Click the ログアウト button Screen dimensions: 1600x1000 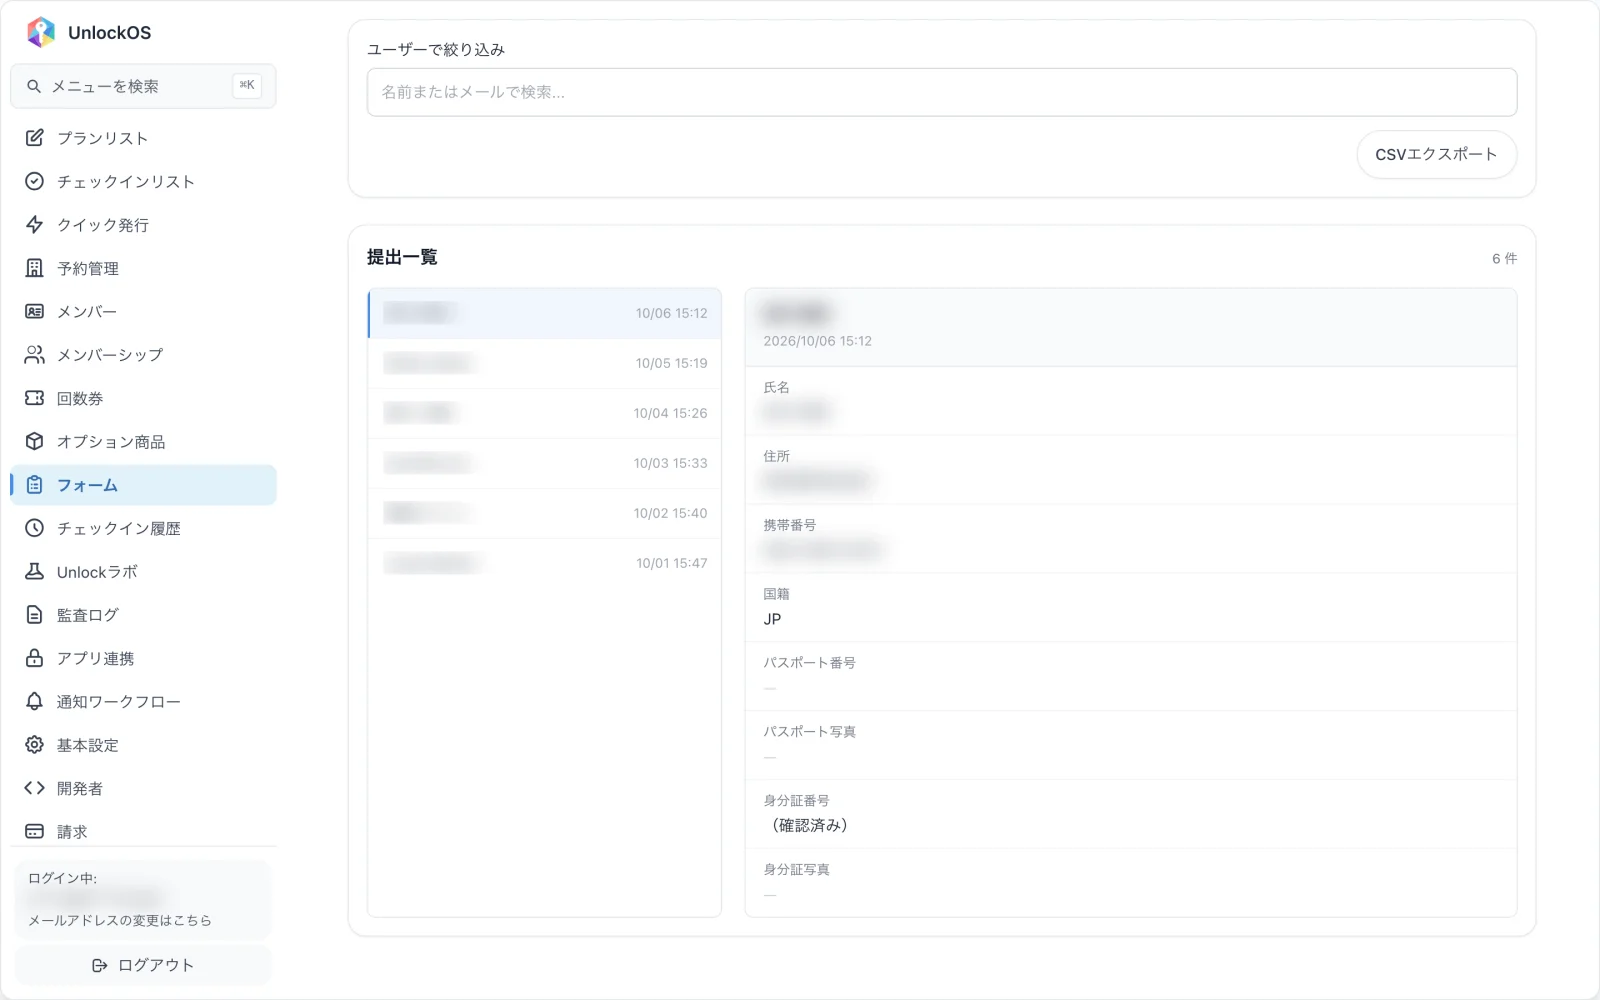tap(143, 965)
